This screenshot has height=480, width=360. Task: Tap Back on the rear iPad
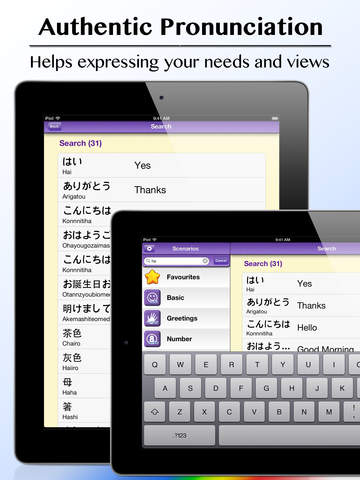click(x=54, y=126)
